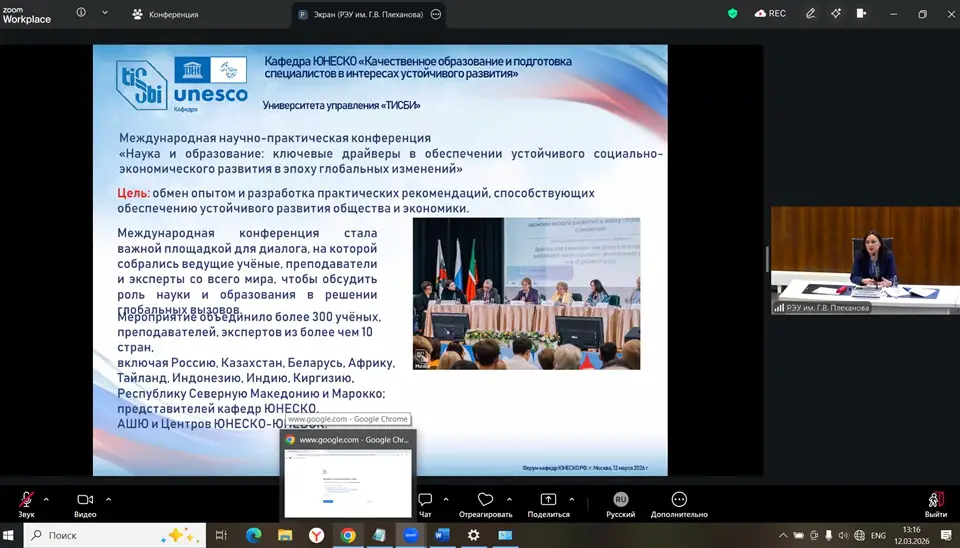Click the REC recording indicator

coord(771,14)
